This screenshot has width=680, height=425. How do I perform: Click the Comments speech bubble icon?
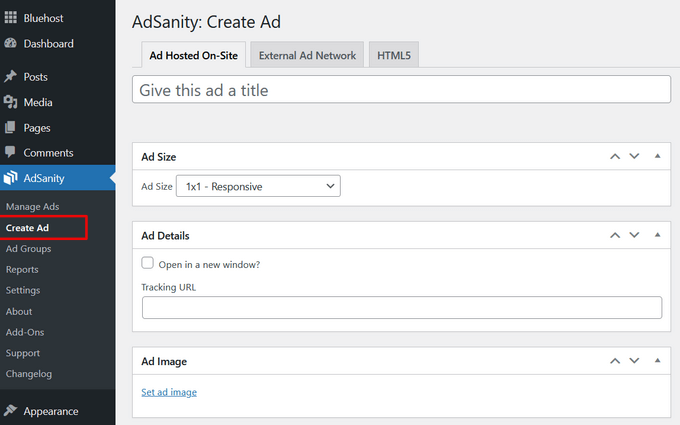(11, 153)
